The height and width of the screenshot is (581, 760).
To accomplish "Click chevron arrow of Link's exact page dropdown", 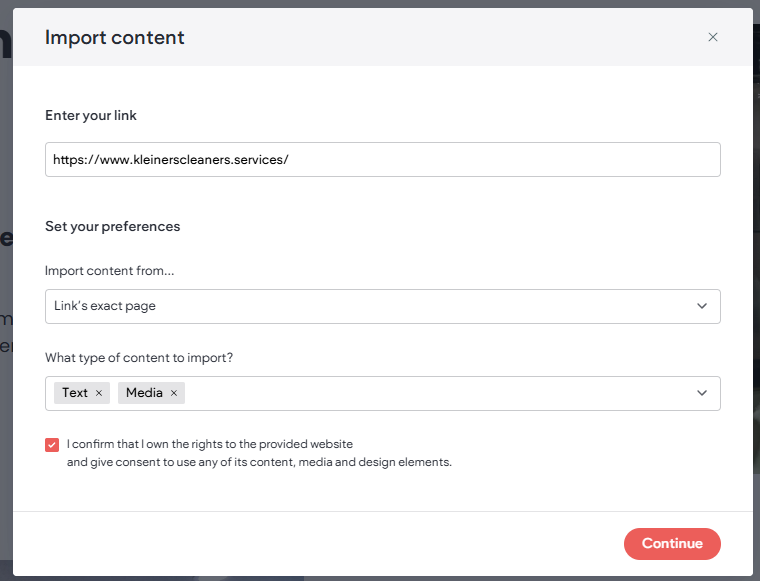I will click(702, 306).
